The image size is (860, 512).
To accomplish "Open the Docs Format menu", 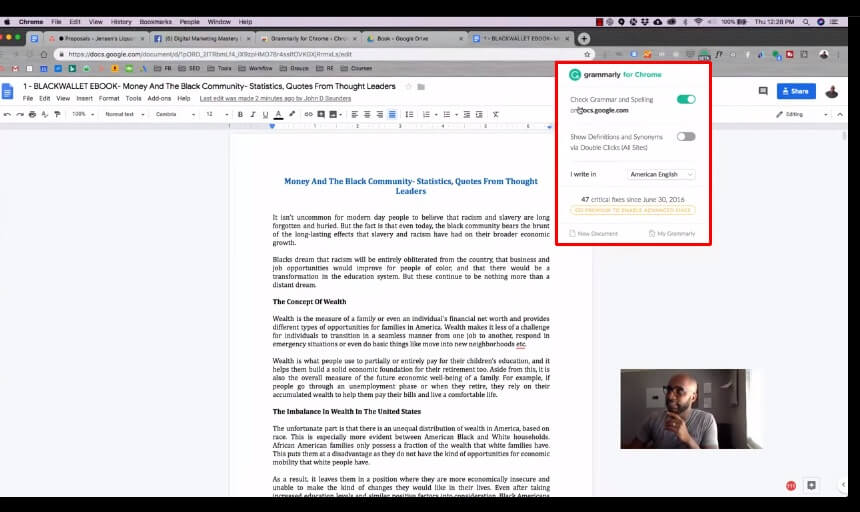I will 109,99.
